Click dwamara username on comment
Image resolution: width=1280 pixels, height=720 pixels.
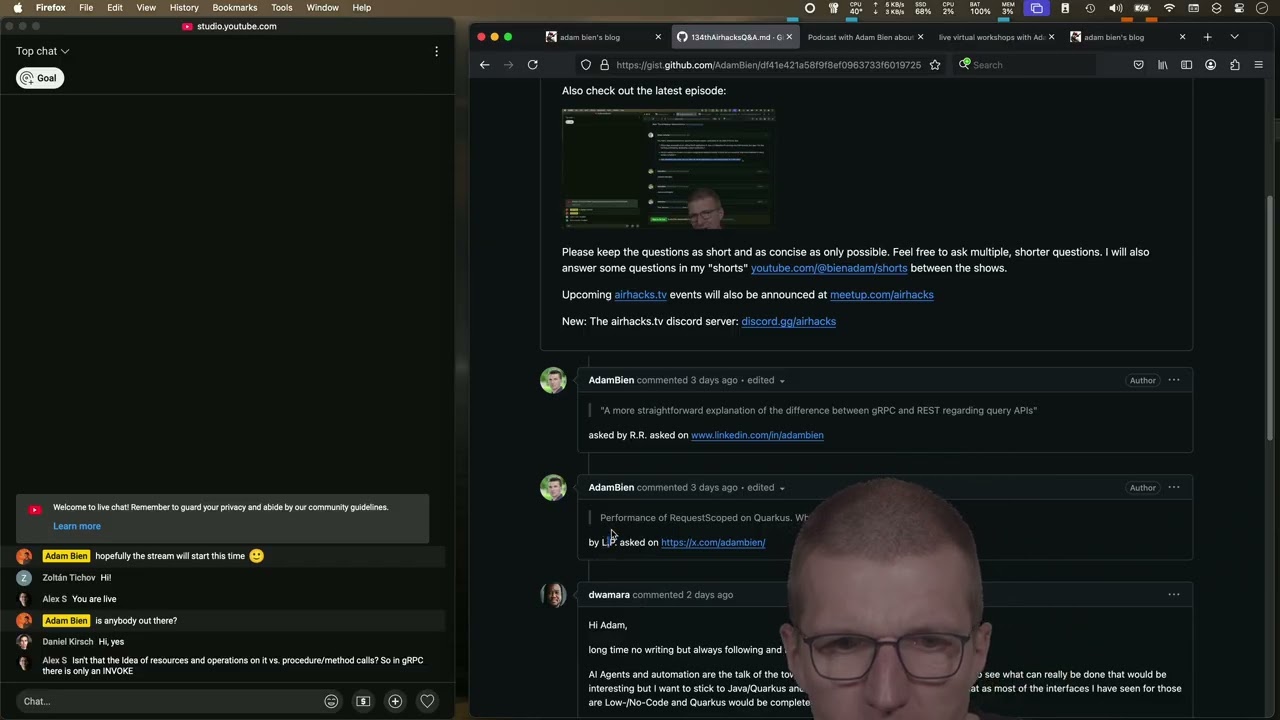(609, 594)
